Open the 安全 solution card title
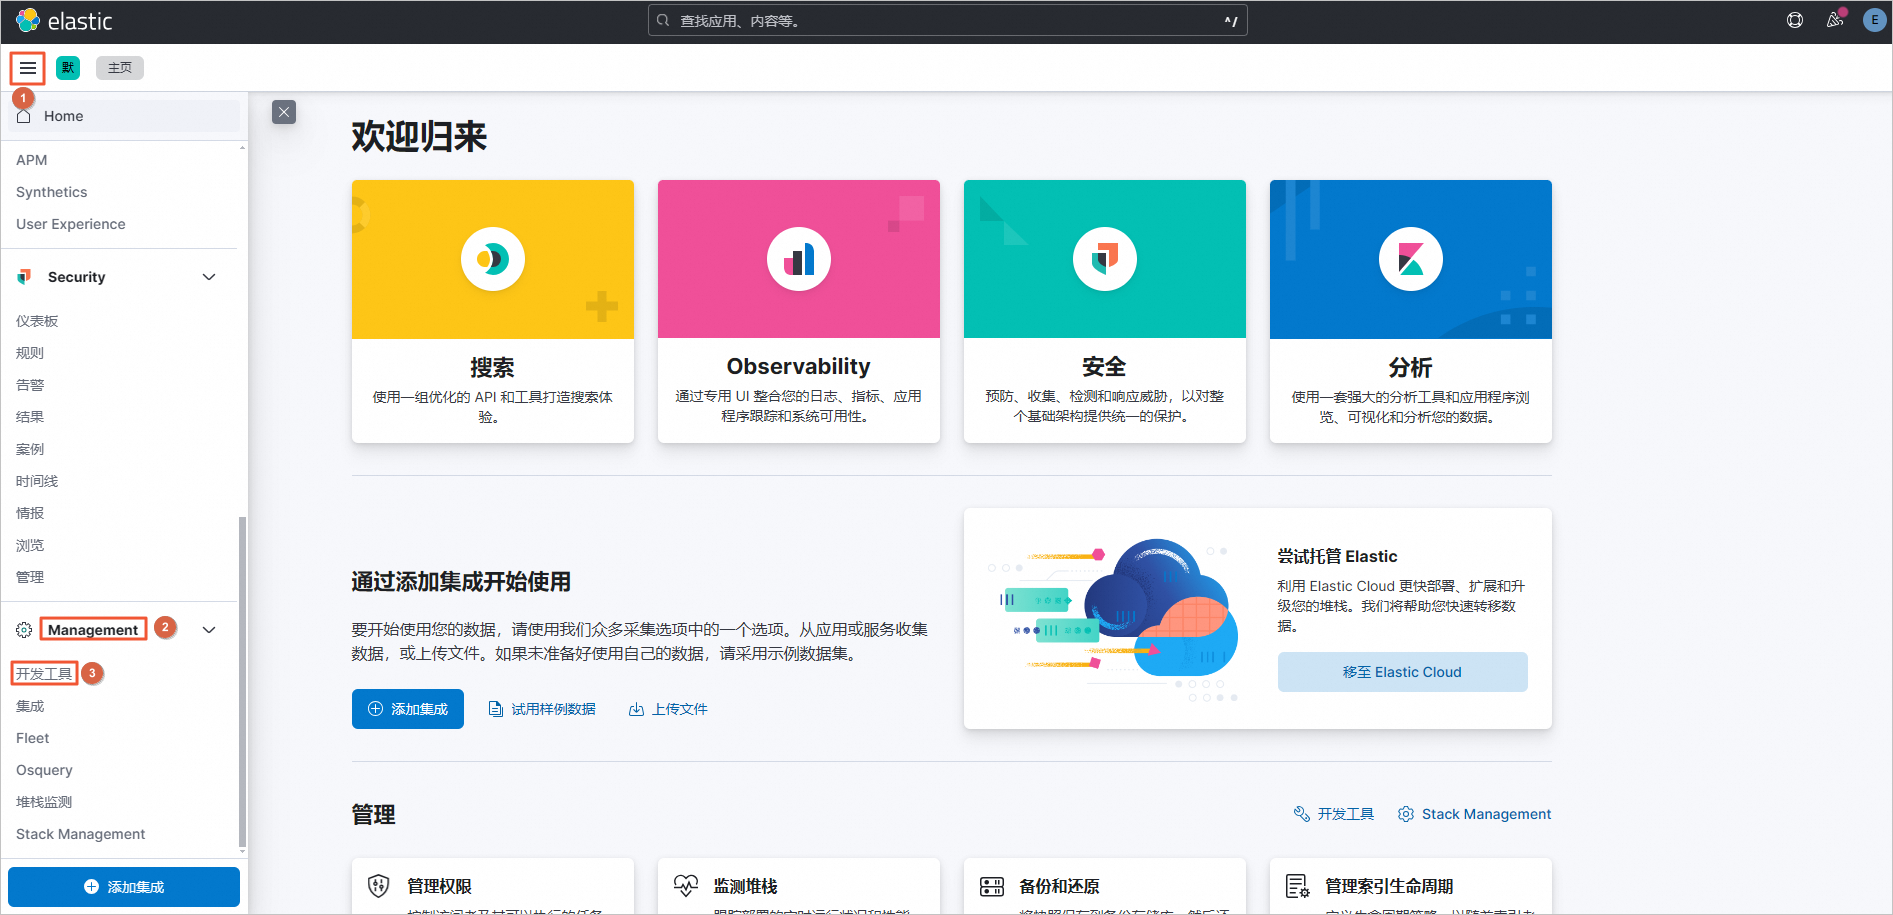This screenshot has width=1893, height=915. (x=1105, y=367)
